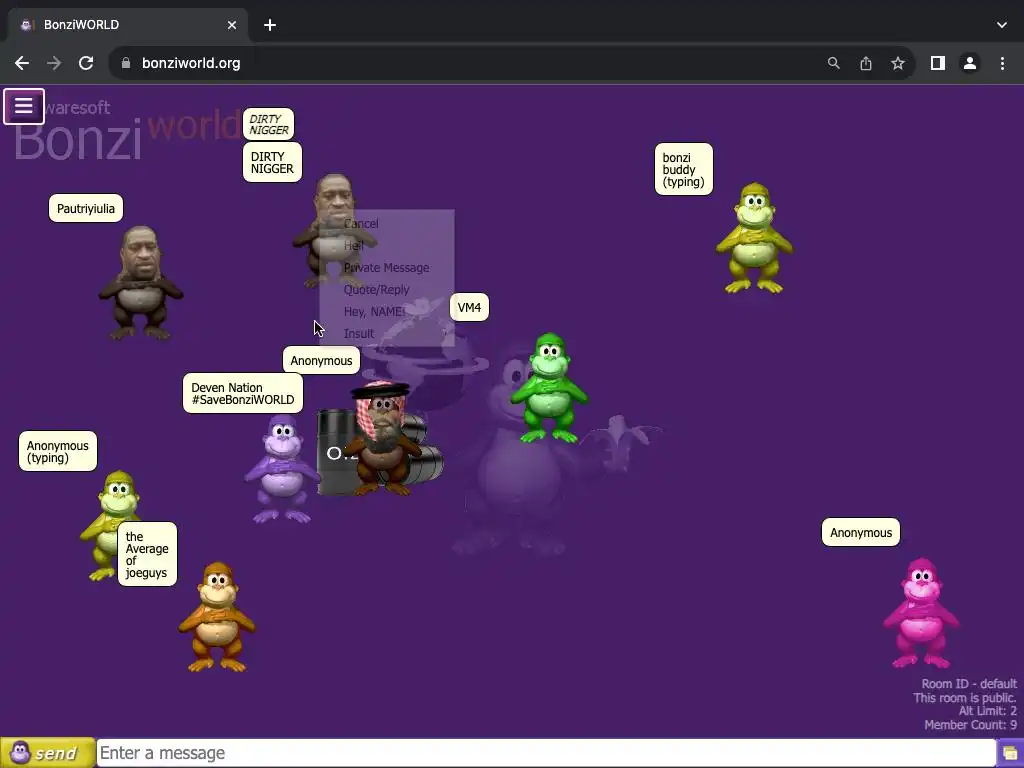Image resolution: width=1024 pixels, height=768 pixels.
Task: Click the chat log icon beside message box
Action: click(x=1010, y=753)
